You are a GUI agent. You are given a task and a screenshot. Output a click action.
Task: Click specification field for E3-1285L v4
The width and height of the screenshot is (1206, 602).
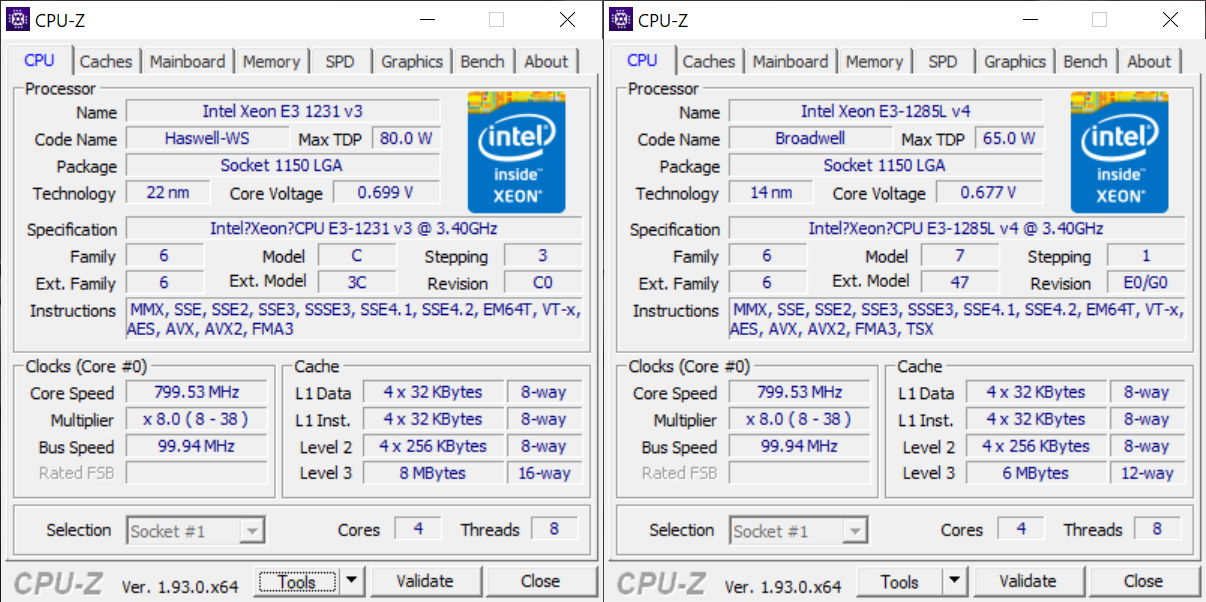coord(957,229)
